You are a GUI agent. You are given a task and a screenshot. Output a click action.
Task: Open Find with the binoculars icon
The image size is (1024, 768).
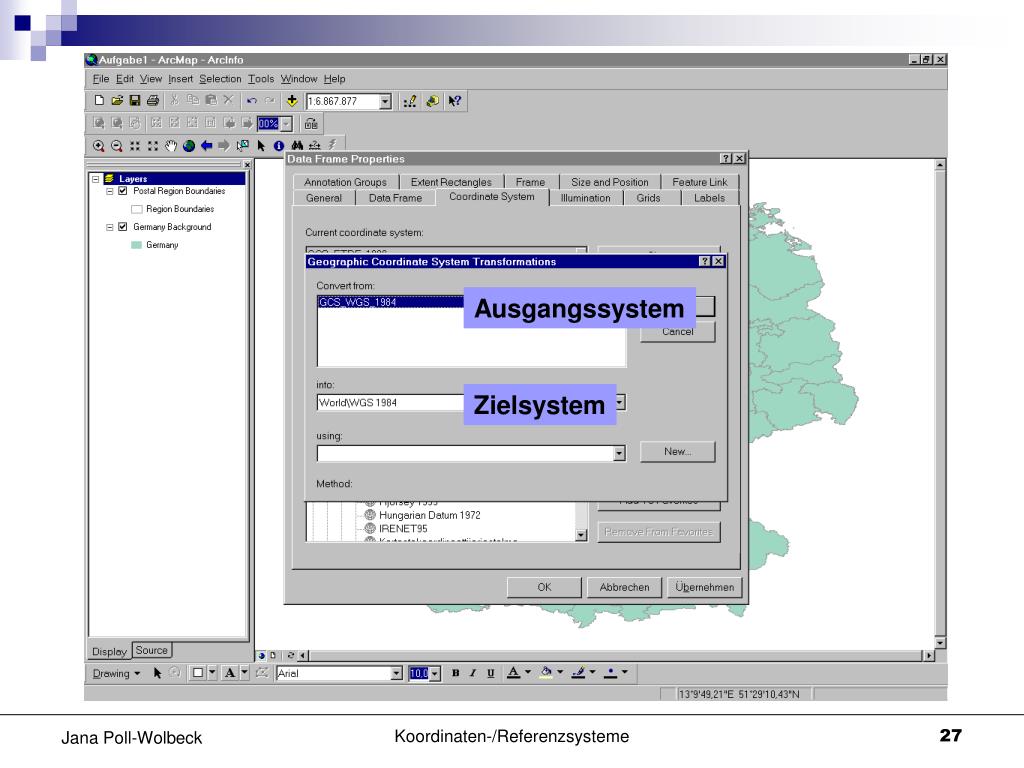297,146
